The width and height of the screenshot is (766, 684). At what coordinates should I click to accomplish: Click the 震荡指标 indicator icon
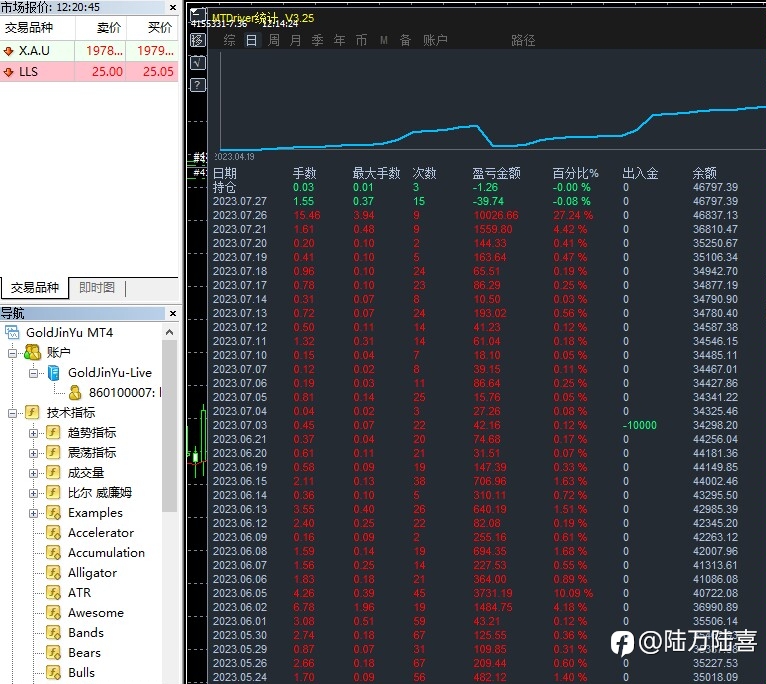tap(53, 452)
